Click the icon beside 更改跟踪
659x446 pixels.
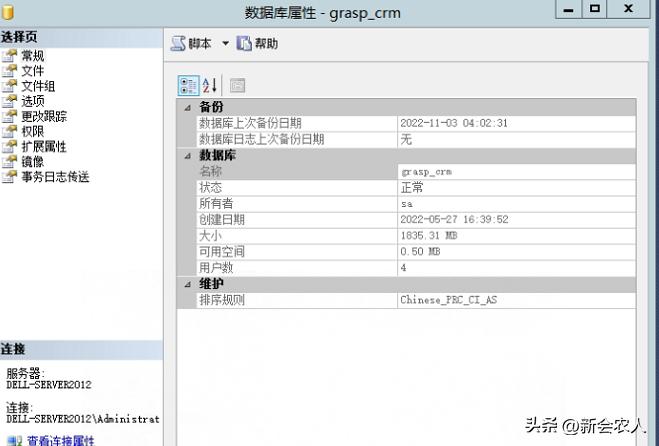coord(9,116)
